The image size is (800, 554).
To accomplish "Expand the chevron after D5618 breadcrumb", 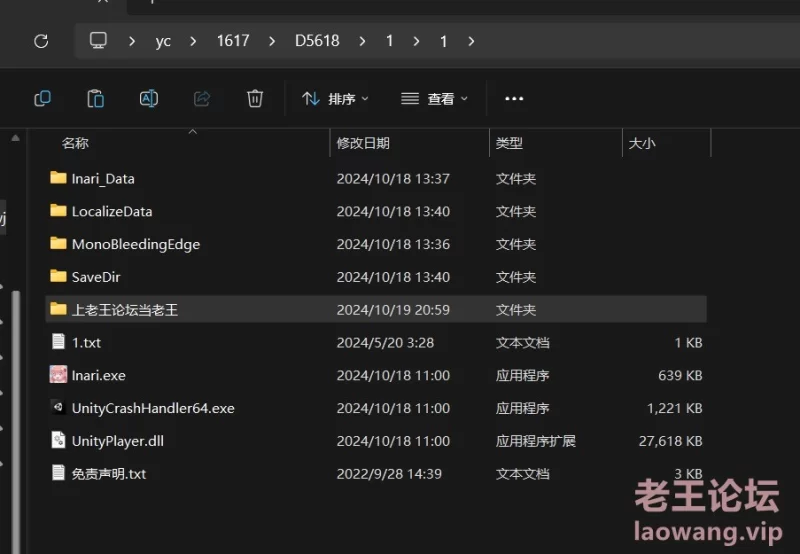I will click(x=362, y=41).
